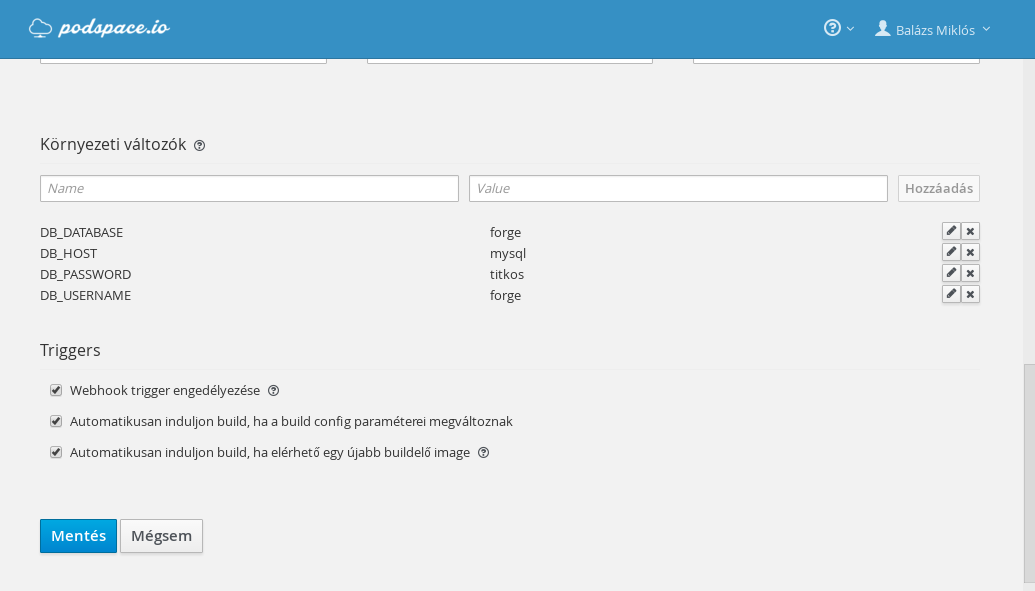Edit the DB_USERNAME variable

(x=951, y=294)
